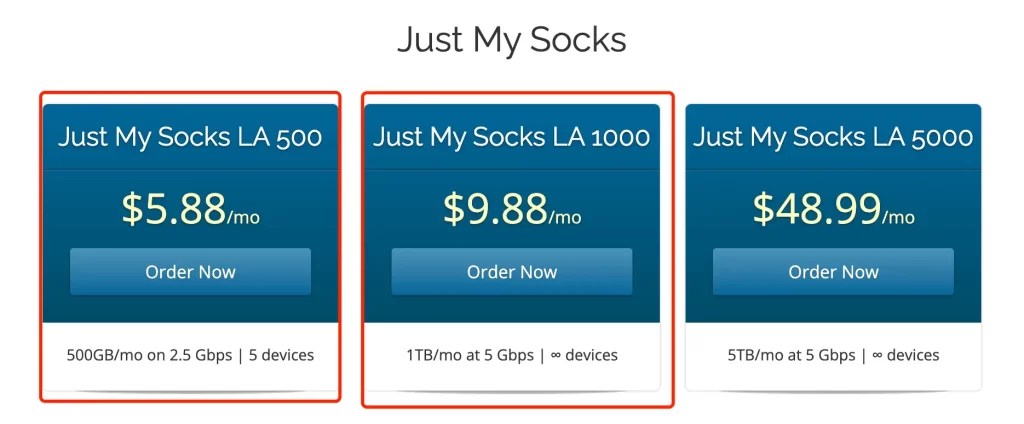Click the Just My Socks page heading
The width and height of the screenshot is (1024, 424).
[x=512, y=40]
